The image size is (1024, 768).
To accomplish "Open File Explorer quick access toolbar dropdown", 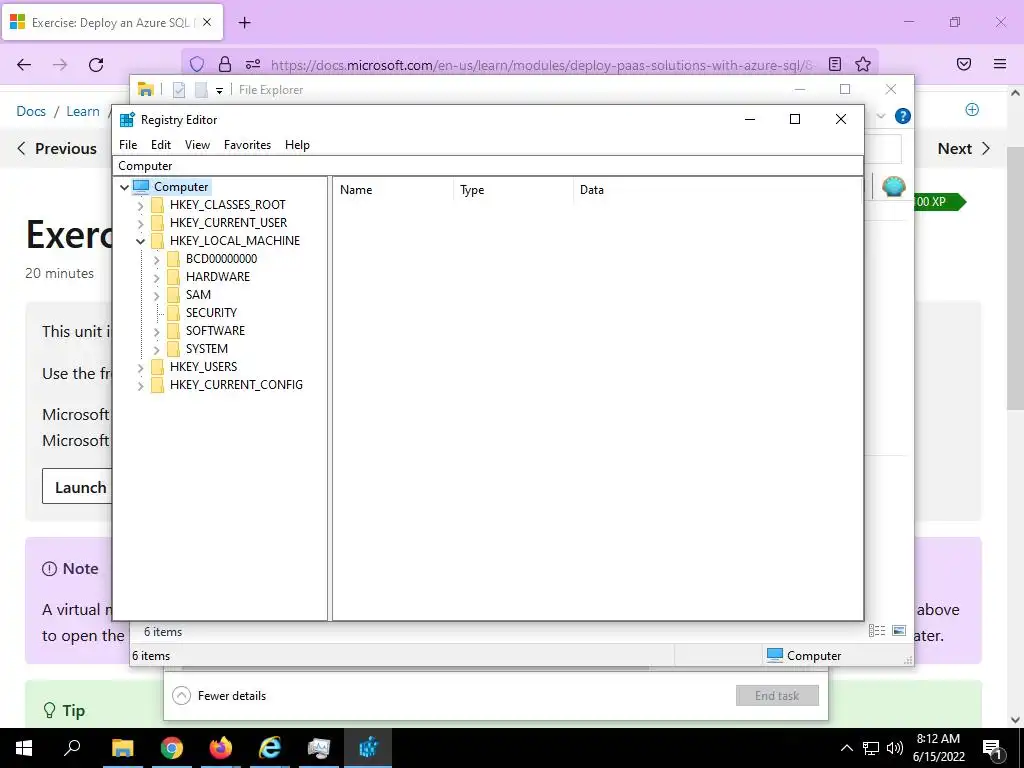I will pos(219,91).
